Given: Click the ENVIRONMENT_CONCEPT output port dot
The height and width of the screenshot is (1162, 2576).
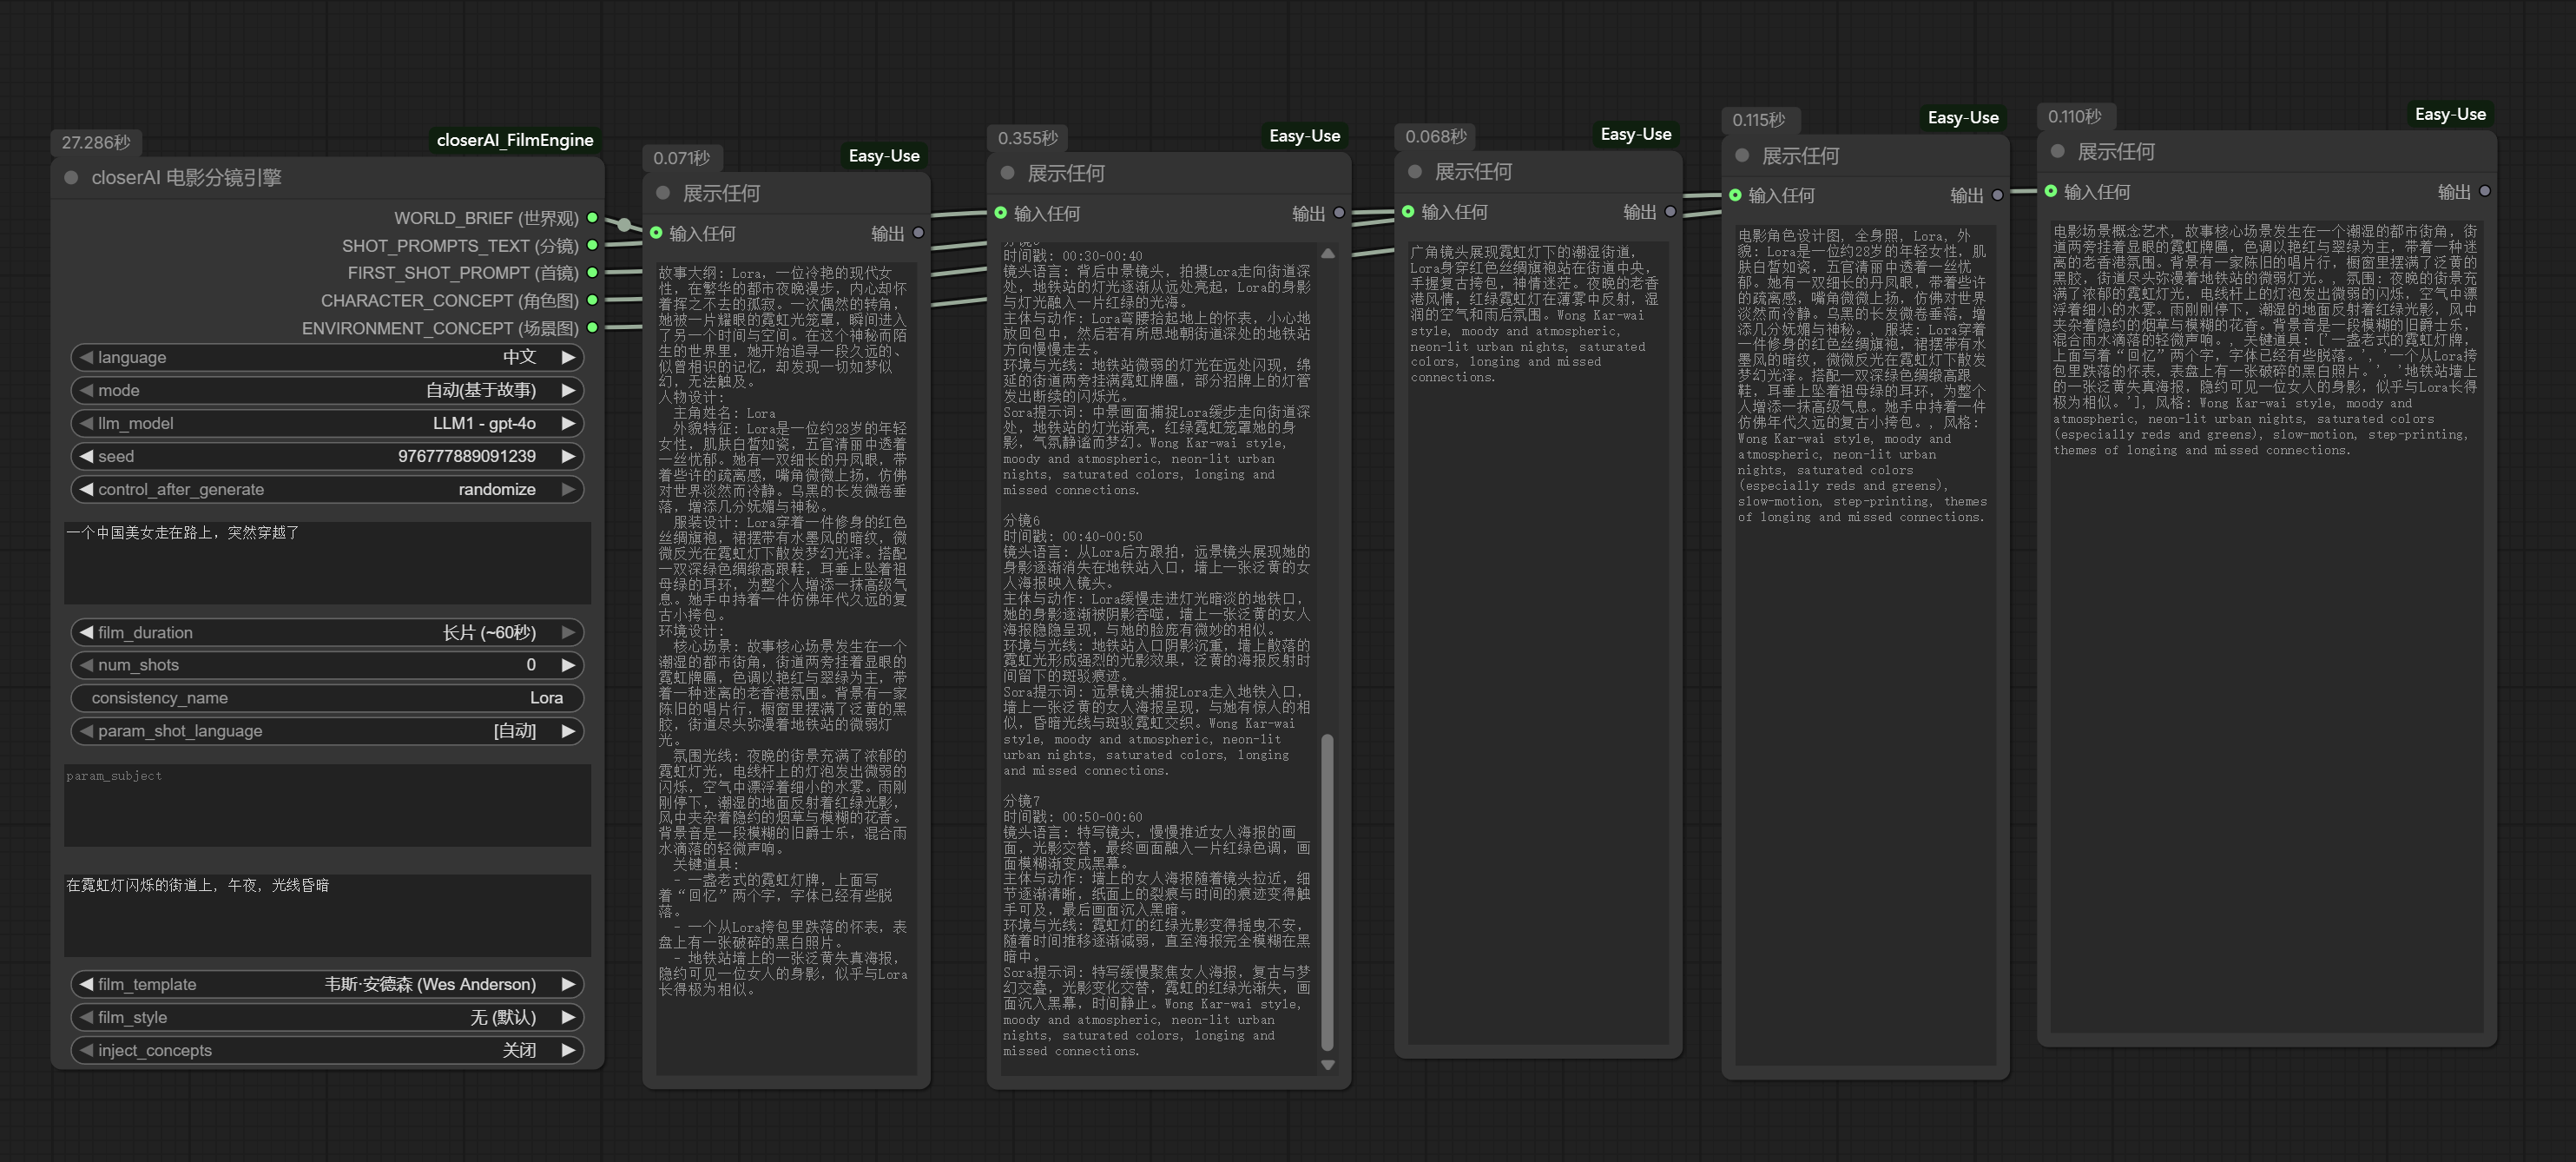Looking at the screenshot, I should tap(592, 328).
